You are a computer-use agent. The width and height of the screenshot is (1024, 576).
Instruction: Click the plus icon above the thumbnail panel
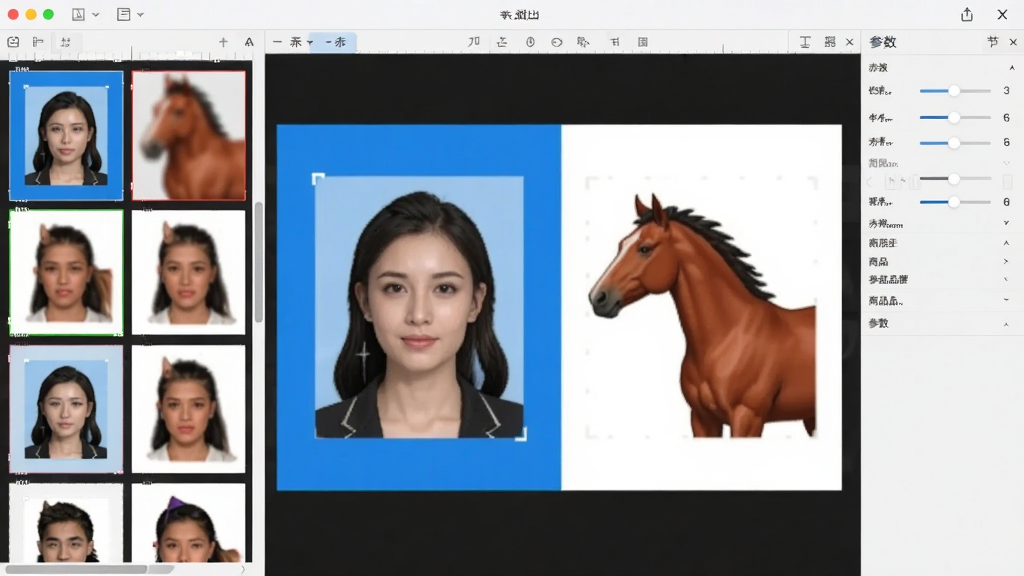[223, 42]
